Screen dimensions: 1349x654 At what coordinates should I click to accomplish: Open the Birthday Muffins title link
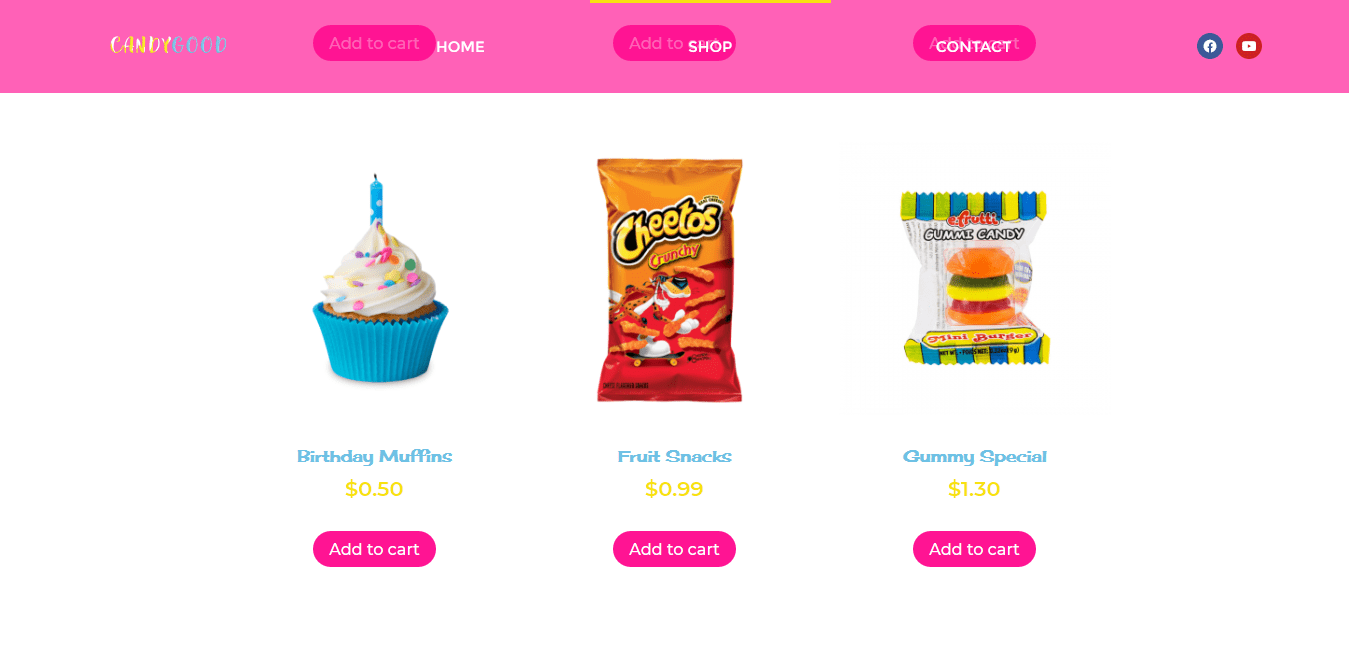[x=374, y=456]
